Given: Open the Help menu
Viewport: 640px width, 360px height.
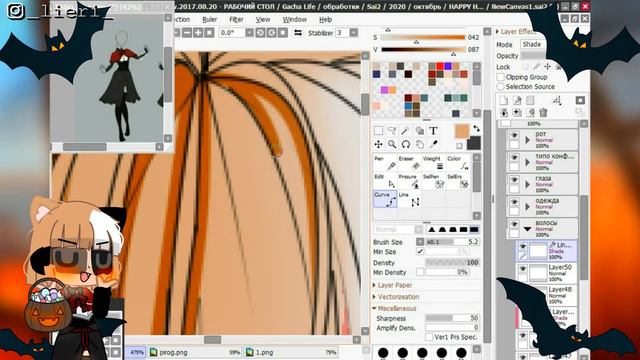Looking at the screenshot, I should (325, 19).
